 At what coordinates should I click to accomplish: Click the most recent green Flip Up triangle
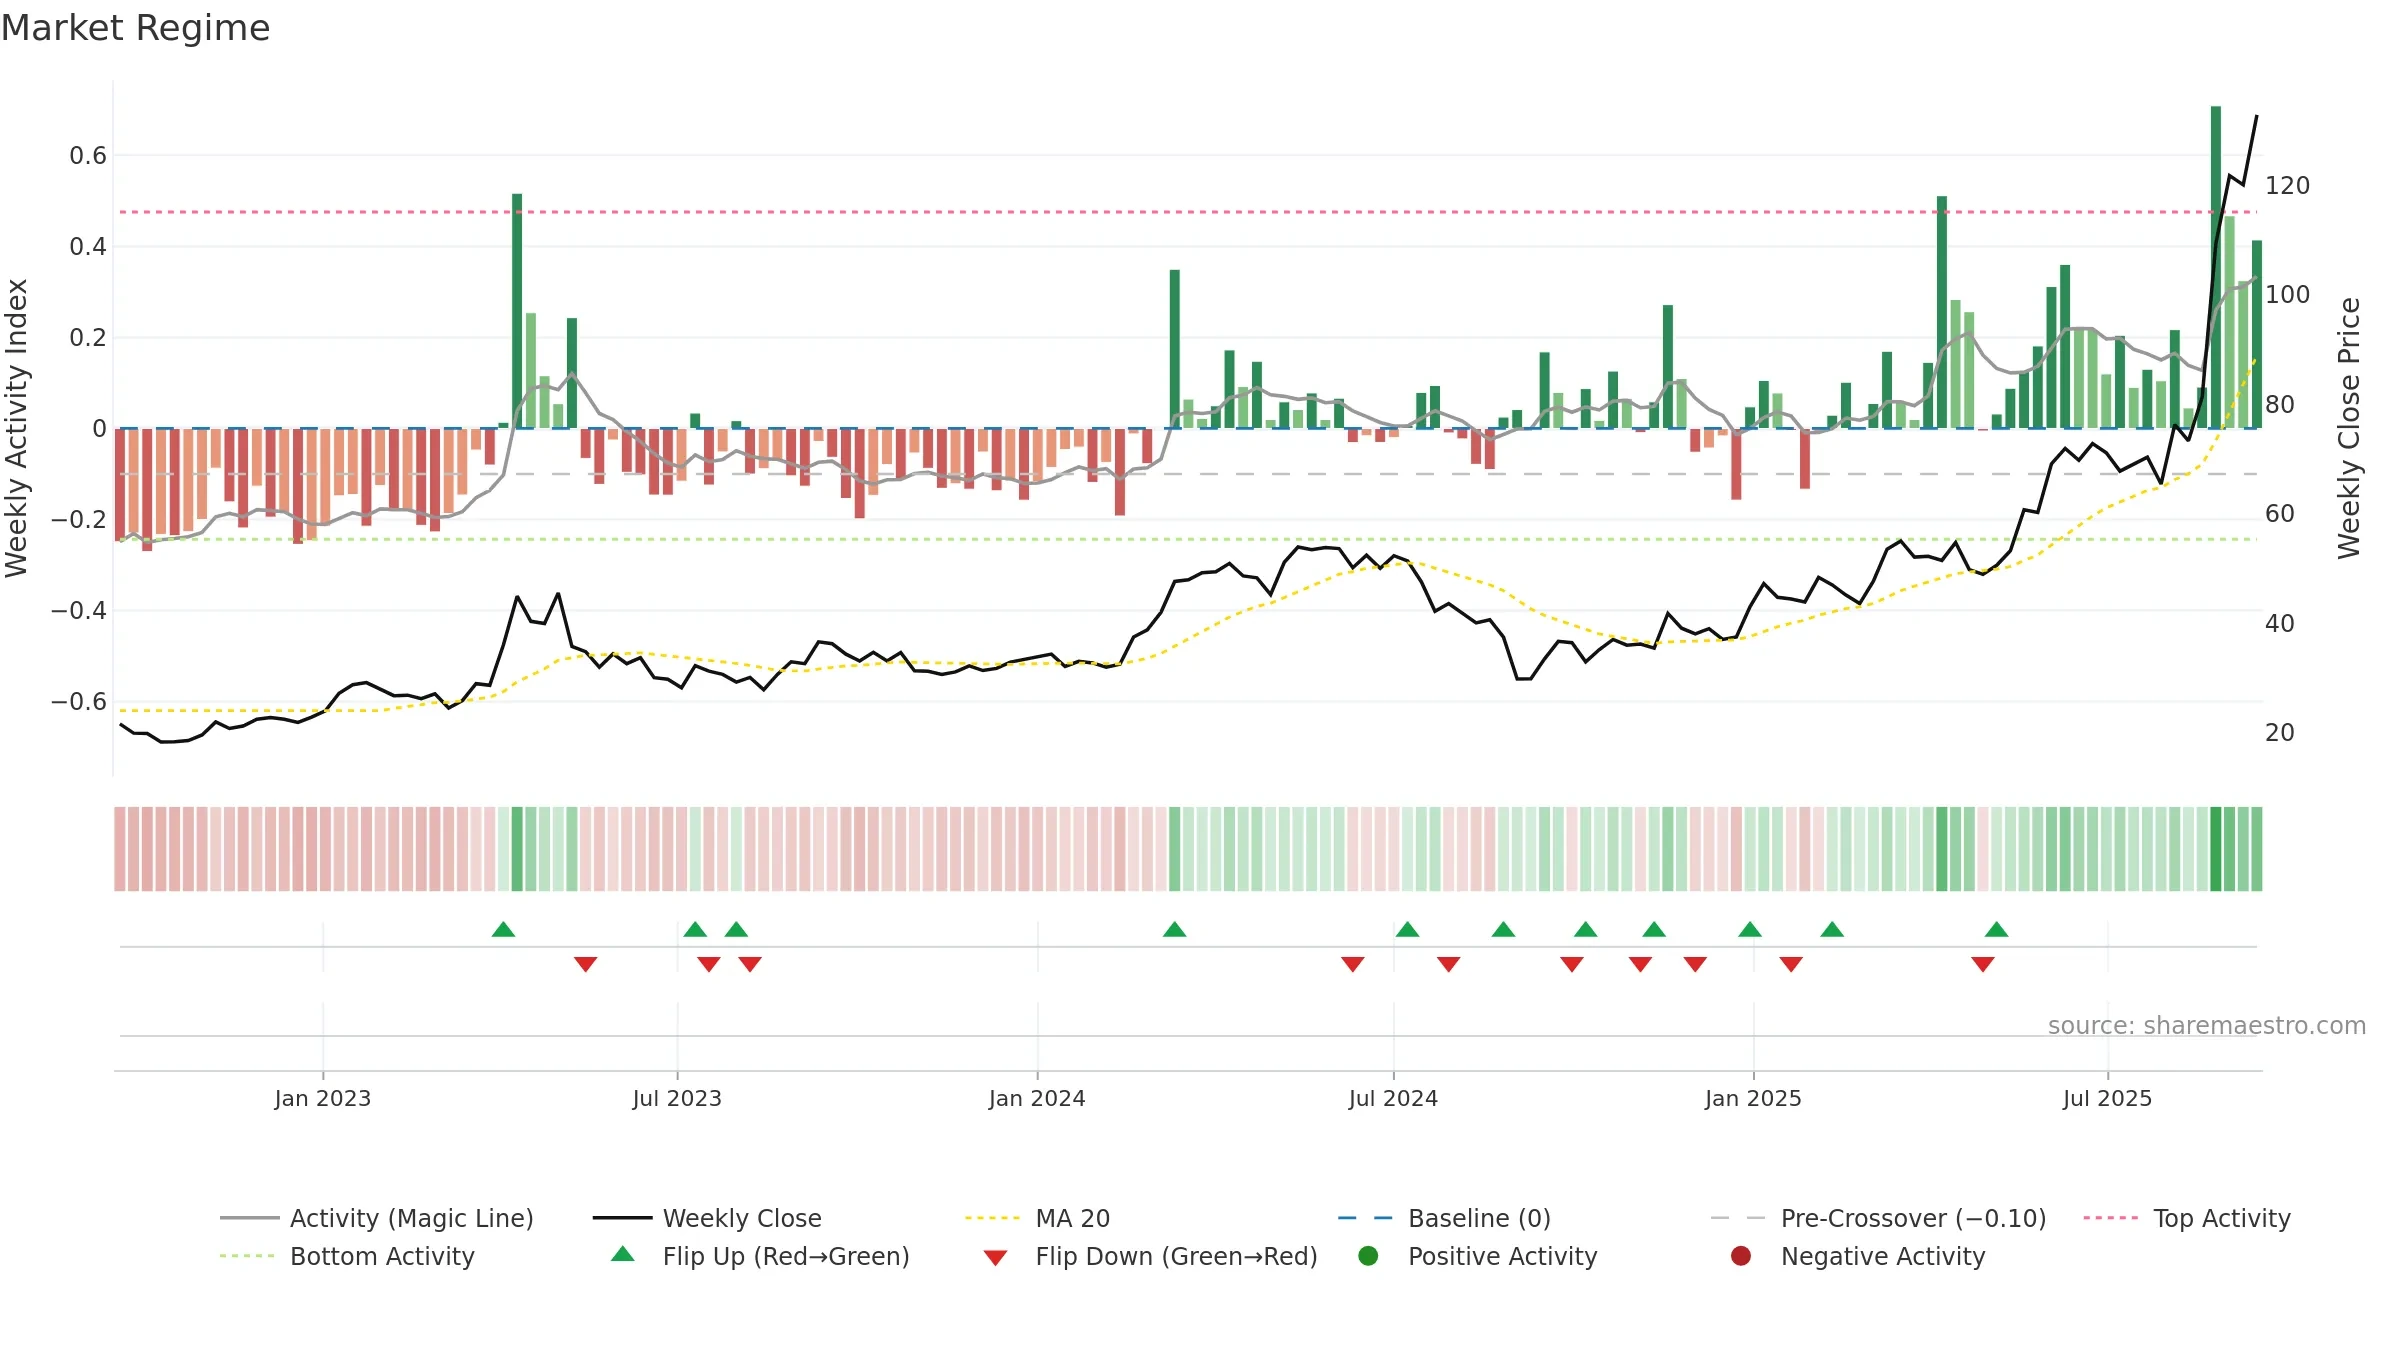[x=1997, y=930]
